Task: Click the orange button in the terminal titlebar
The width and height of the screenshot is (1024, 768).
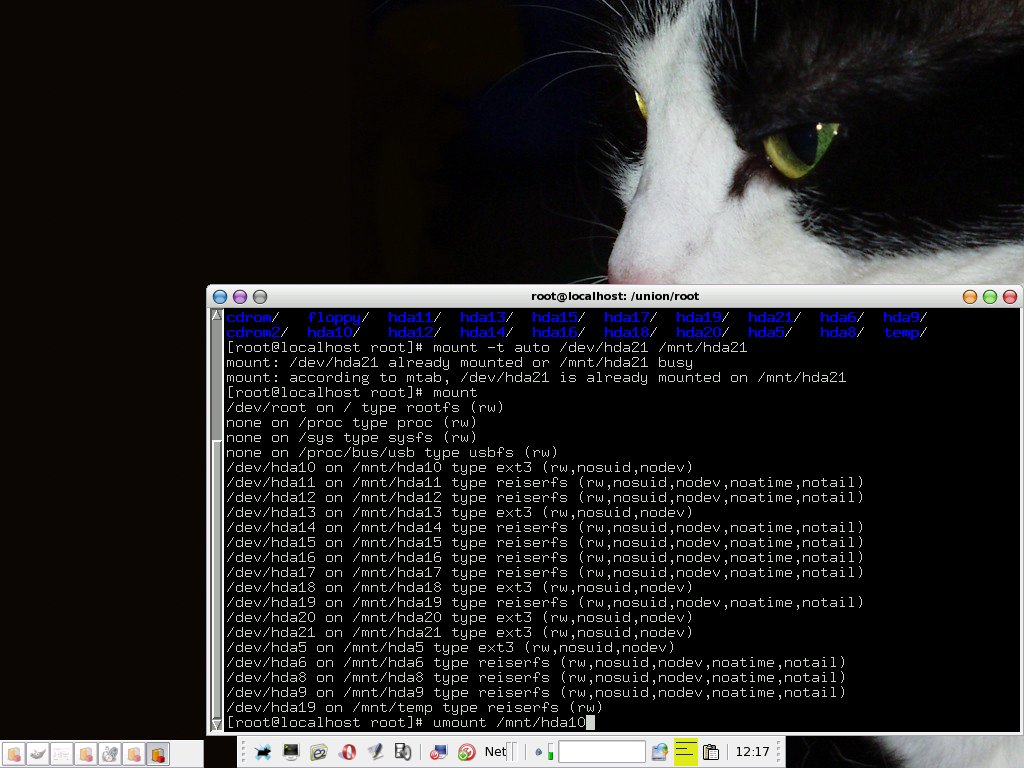Action: (970, 296)
